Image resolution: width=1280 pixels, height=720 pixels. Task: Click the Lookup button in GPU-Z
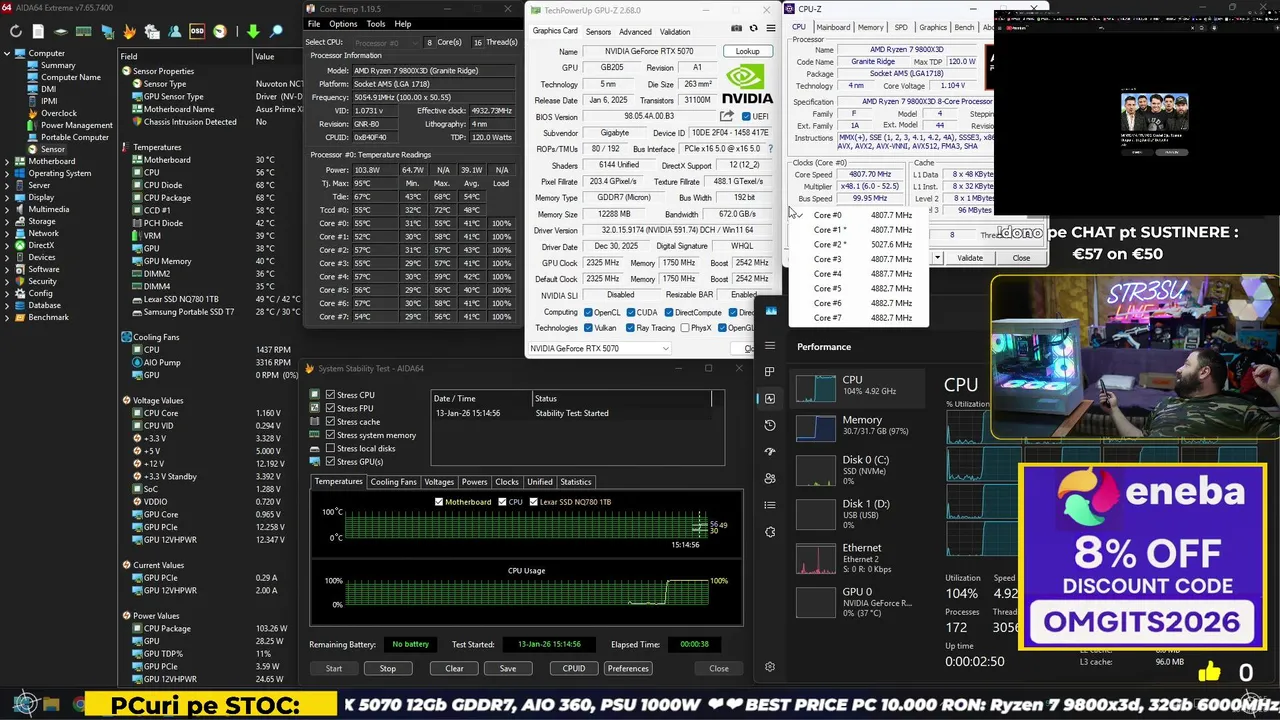747,51
